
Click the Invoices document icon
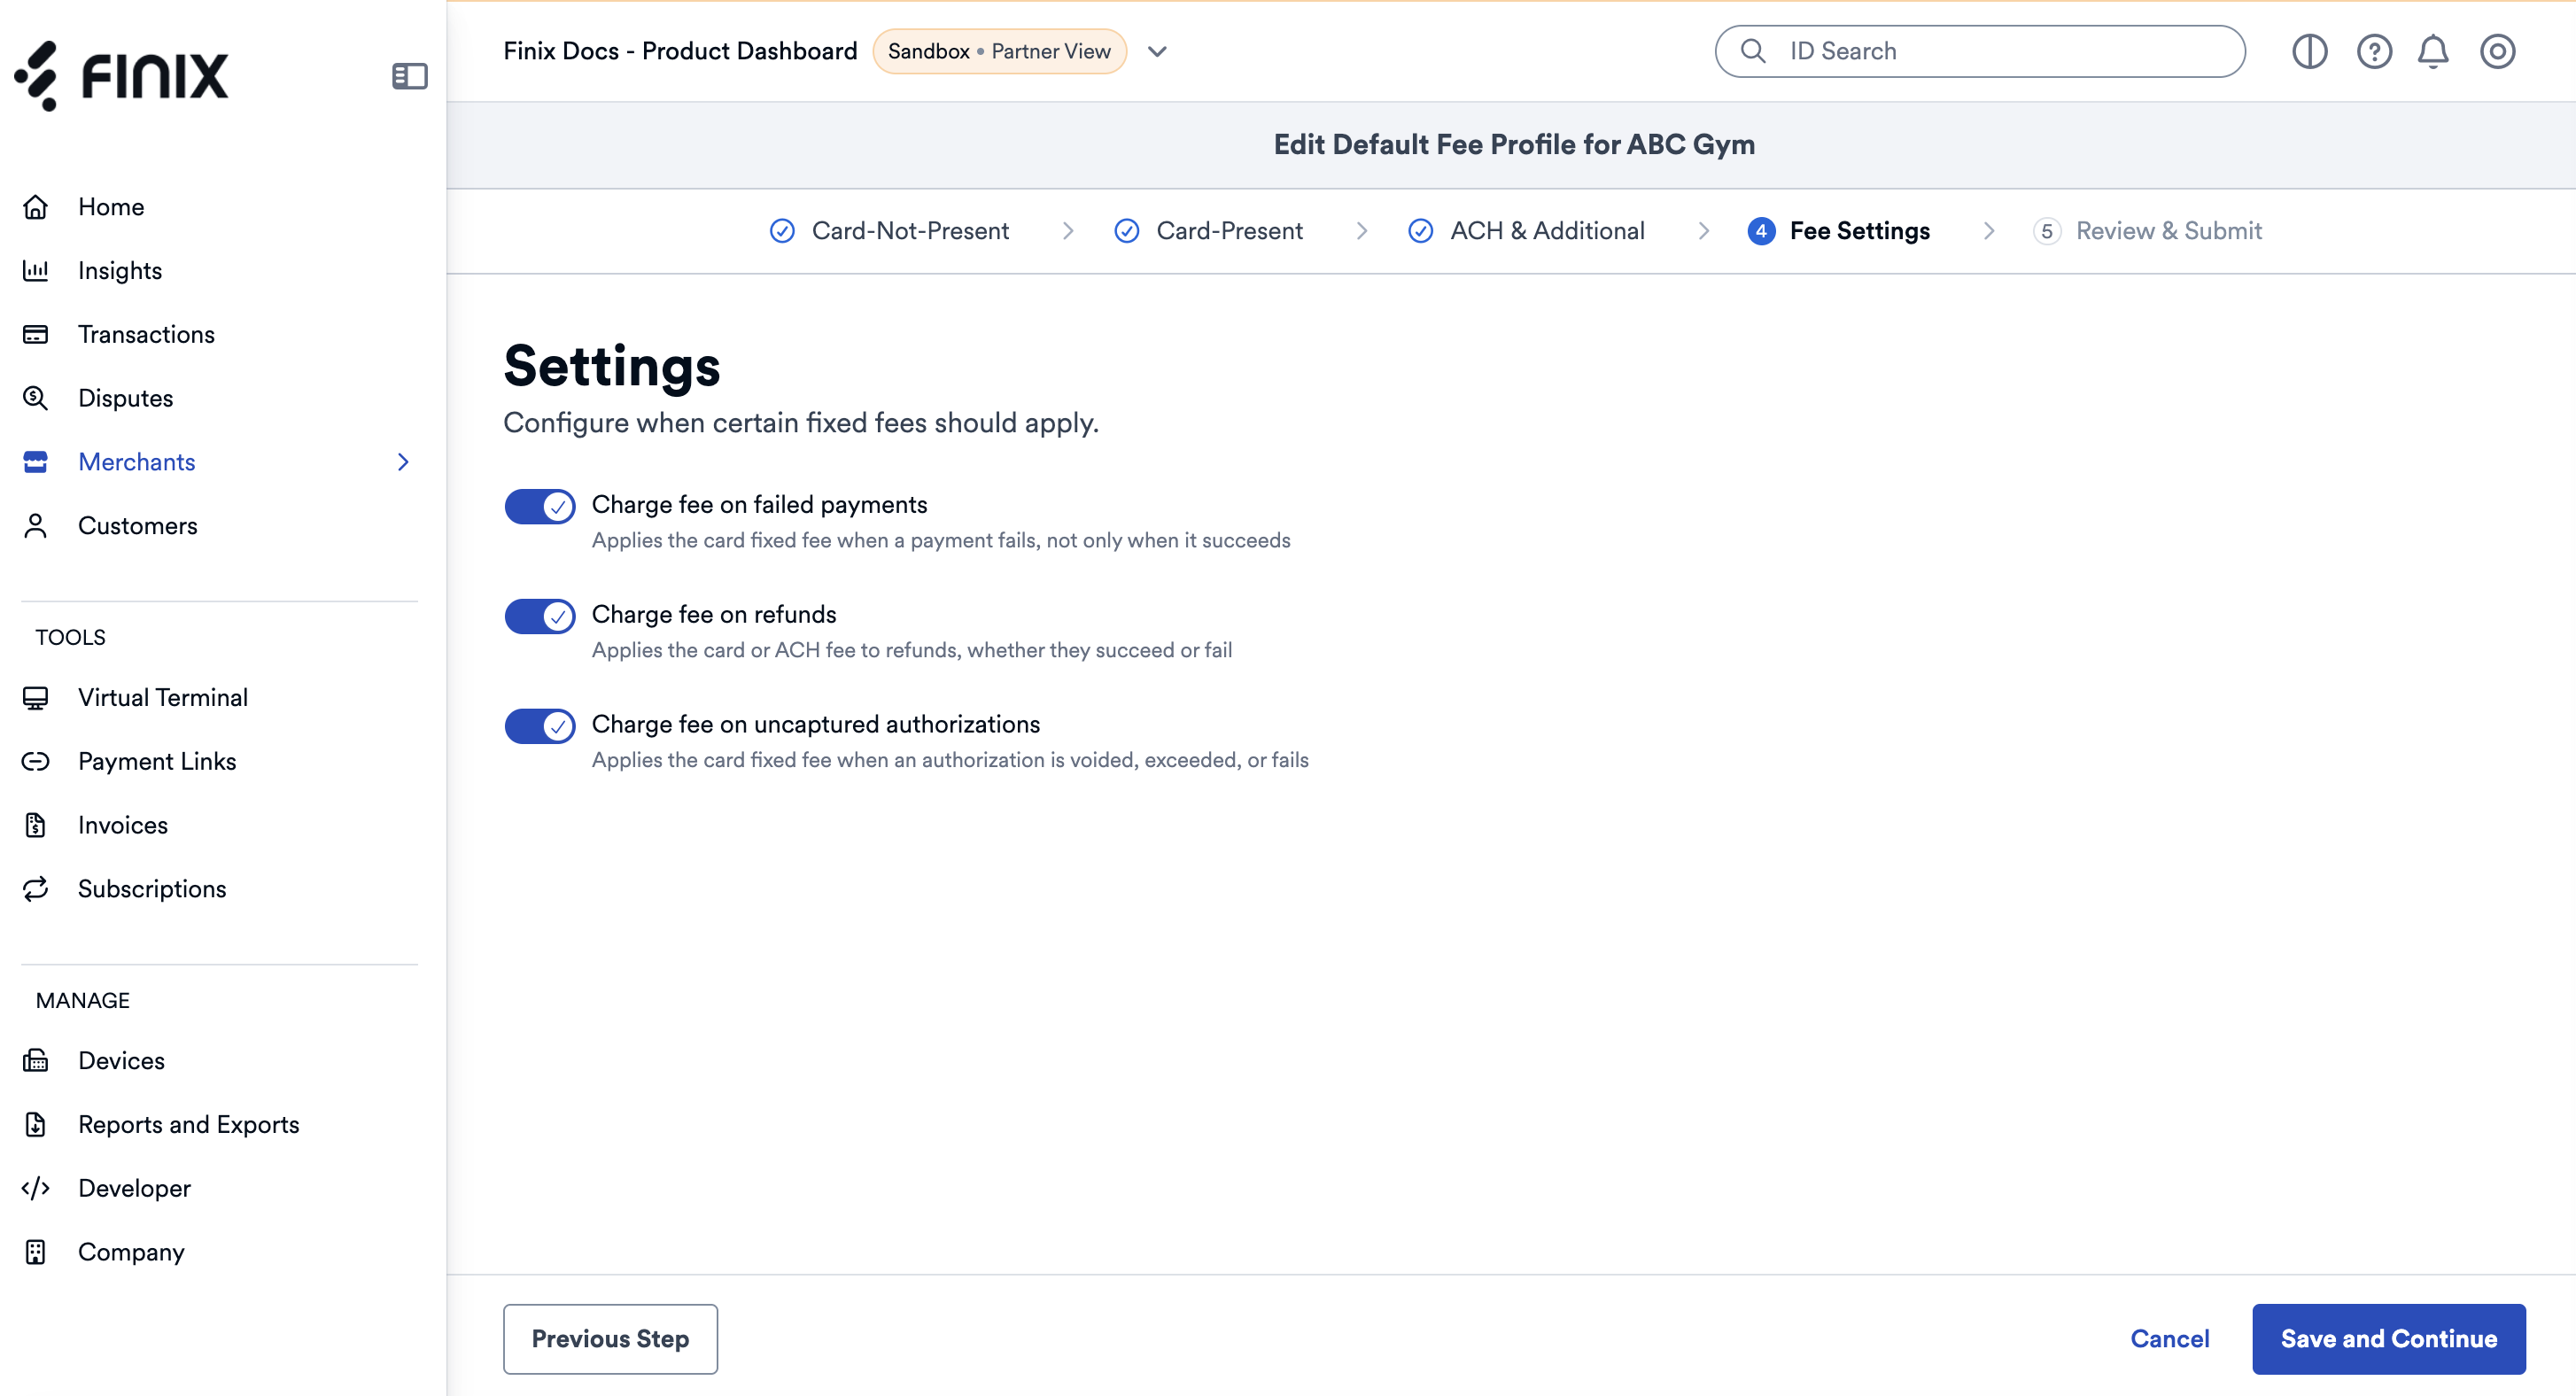click(36, 826)
